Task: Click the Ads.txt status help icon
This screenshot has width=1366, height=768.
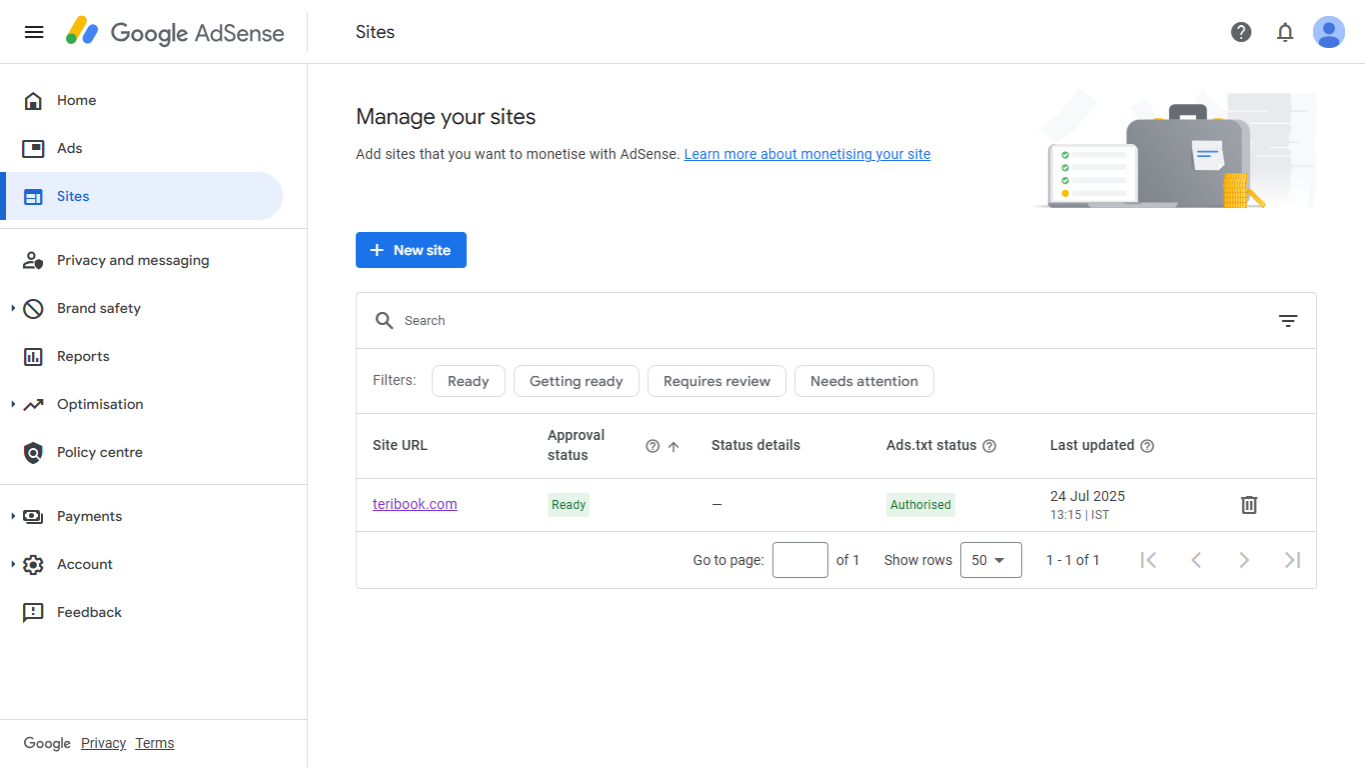Action: pos(989,446)
